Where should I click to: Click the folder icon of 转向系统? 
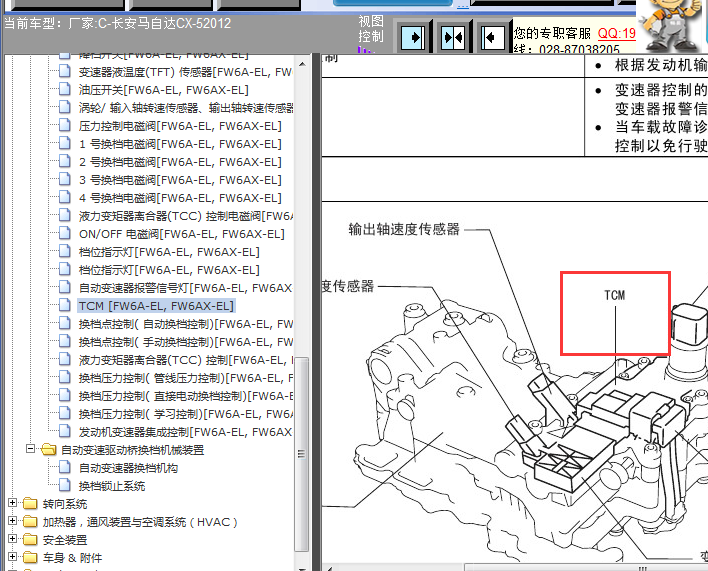(30, 503)
